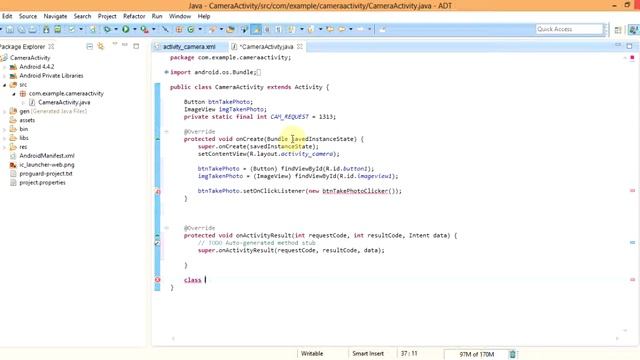Open the Android Virtual Device Manager

click(58, 29)
